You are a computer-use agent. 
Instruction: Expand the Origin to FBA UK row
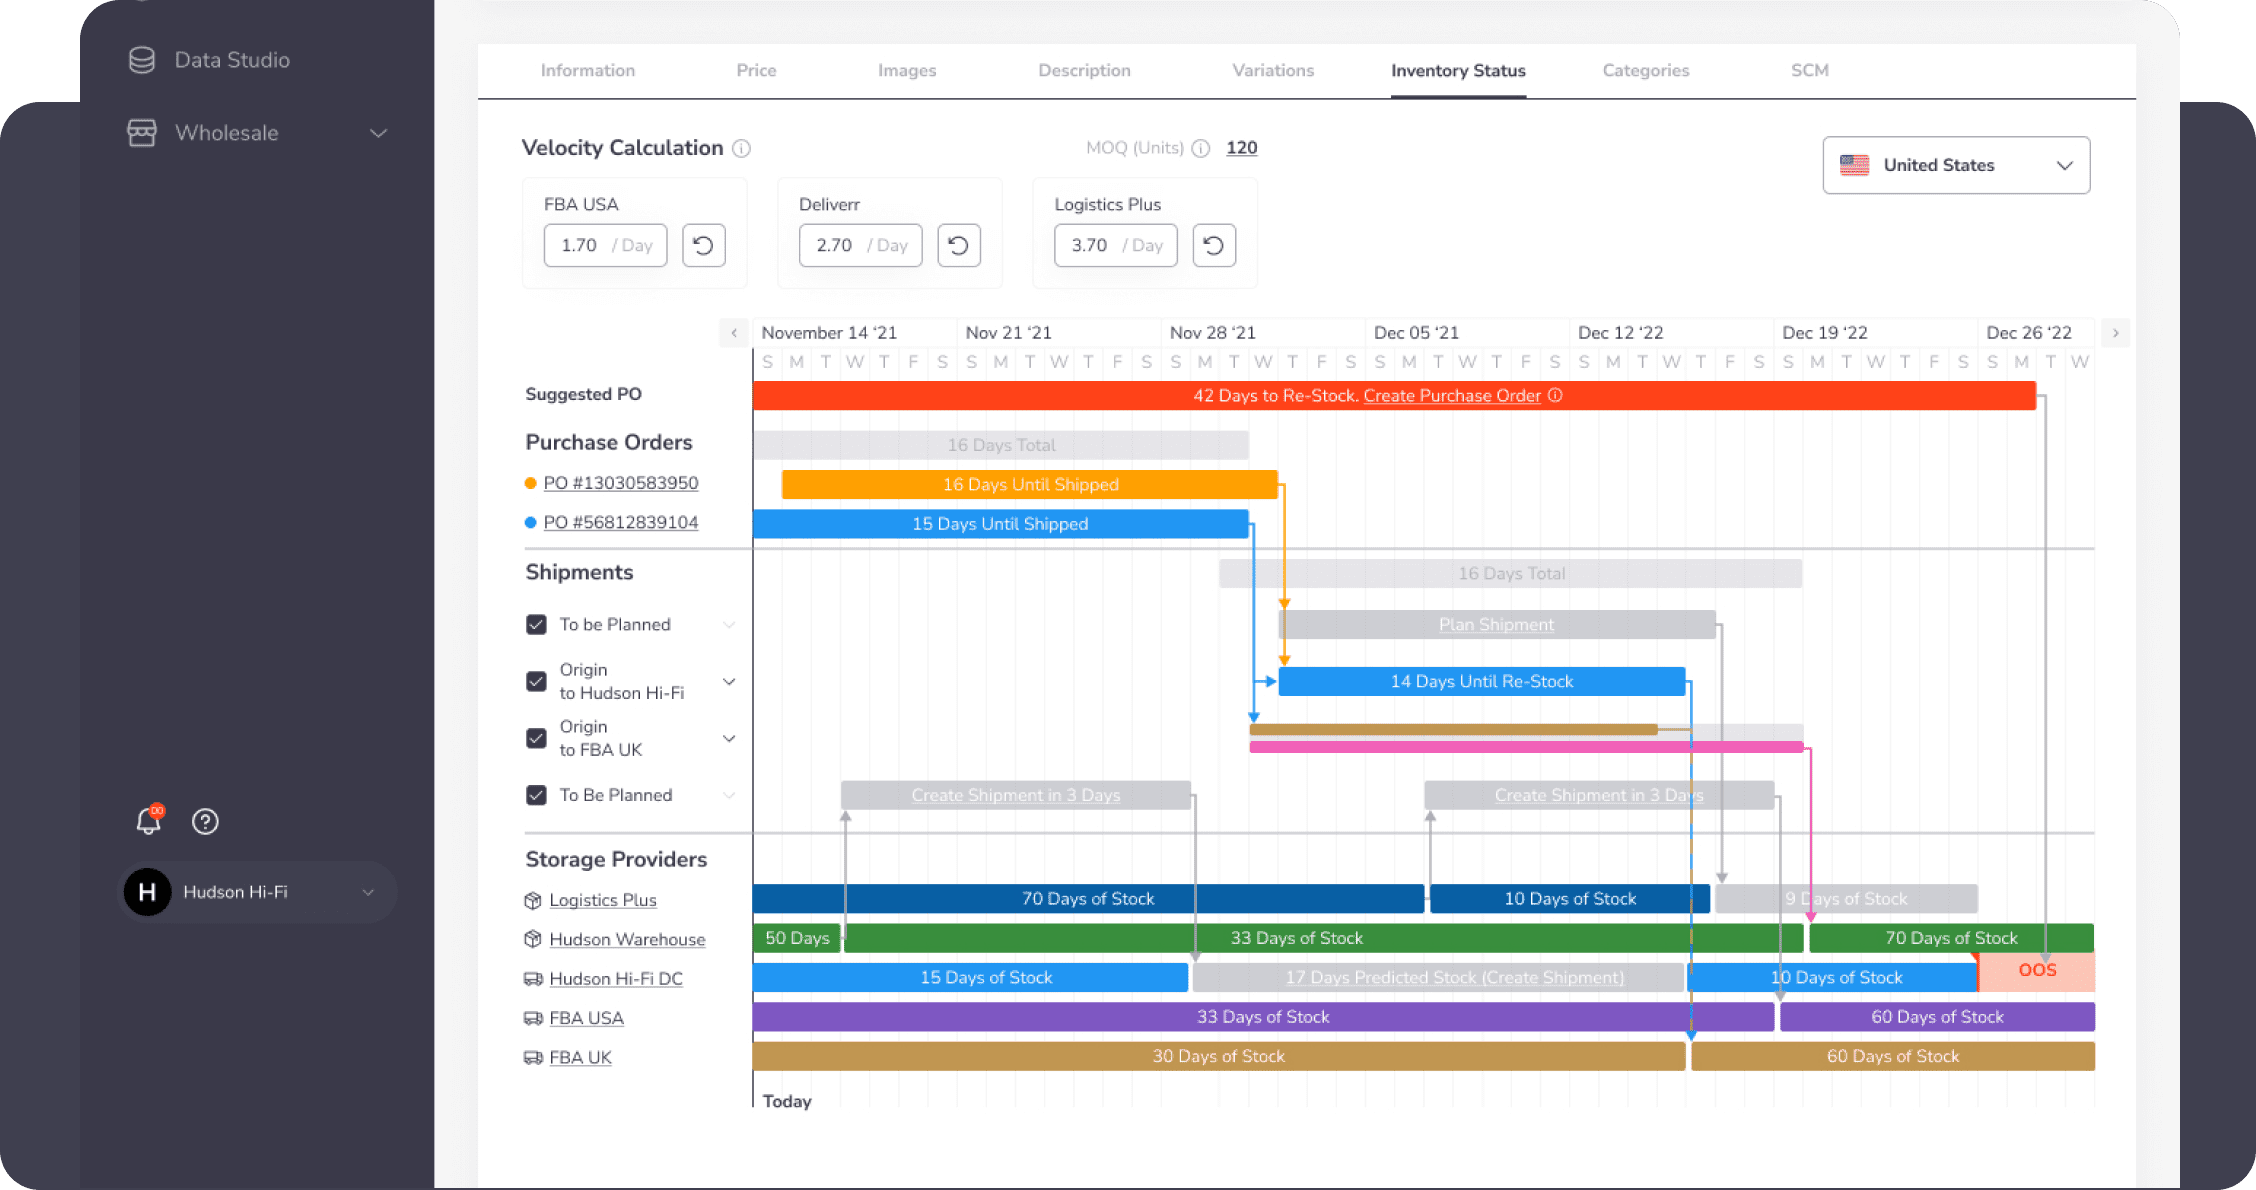point(729,739)
